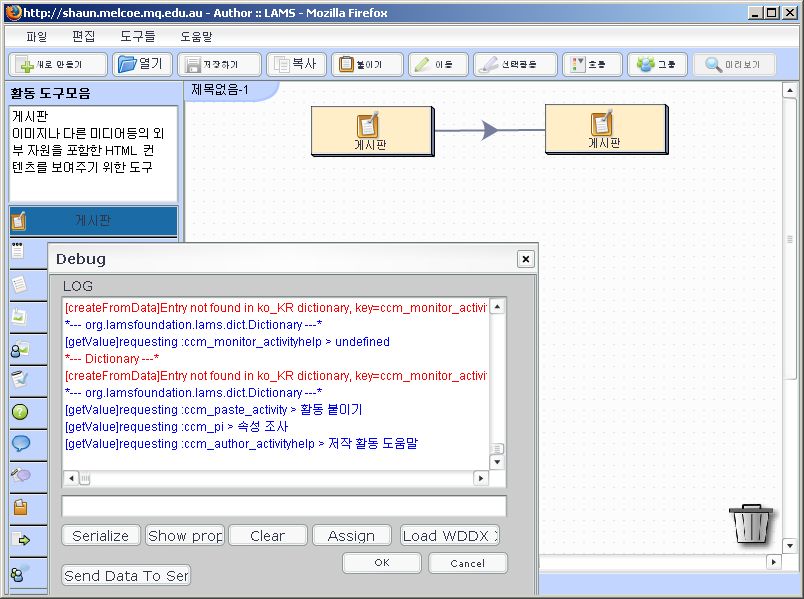804x599 pixels.
Task: Open the 파일 (File) menu
Action: (x=37, y=36)
